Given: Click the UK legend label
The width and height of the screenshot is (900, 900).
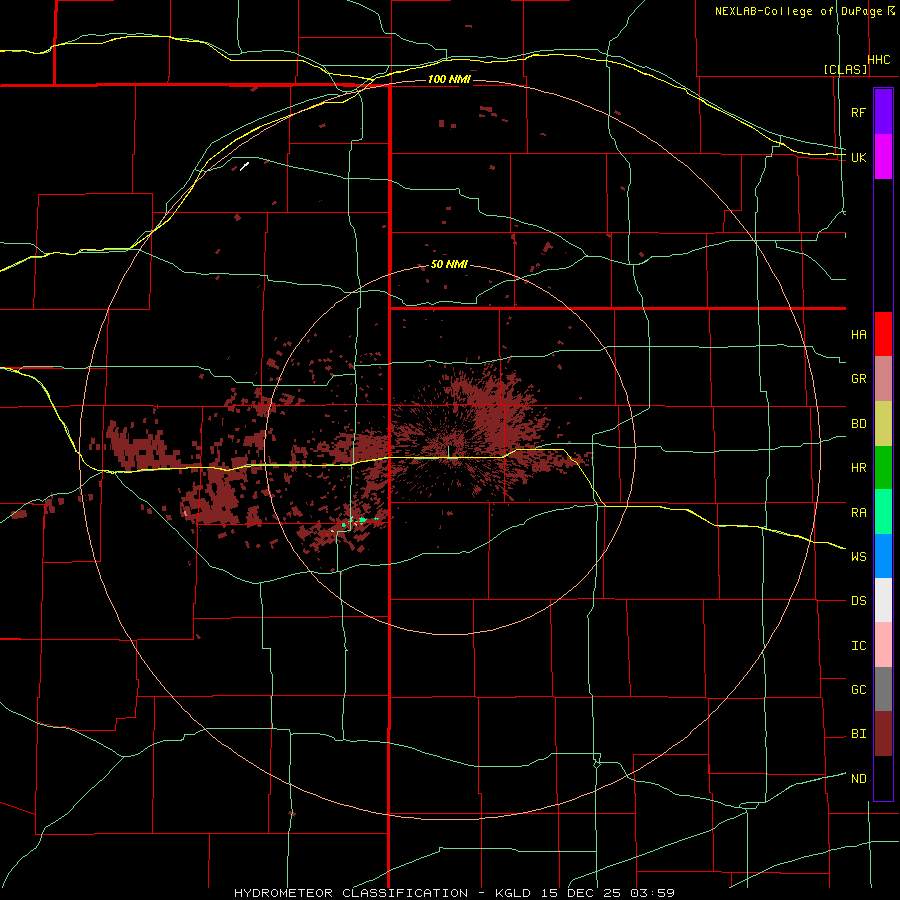Looking at the screenshot, I should coord(858,157).
